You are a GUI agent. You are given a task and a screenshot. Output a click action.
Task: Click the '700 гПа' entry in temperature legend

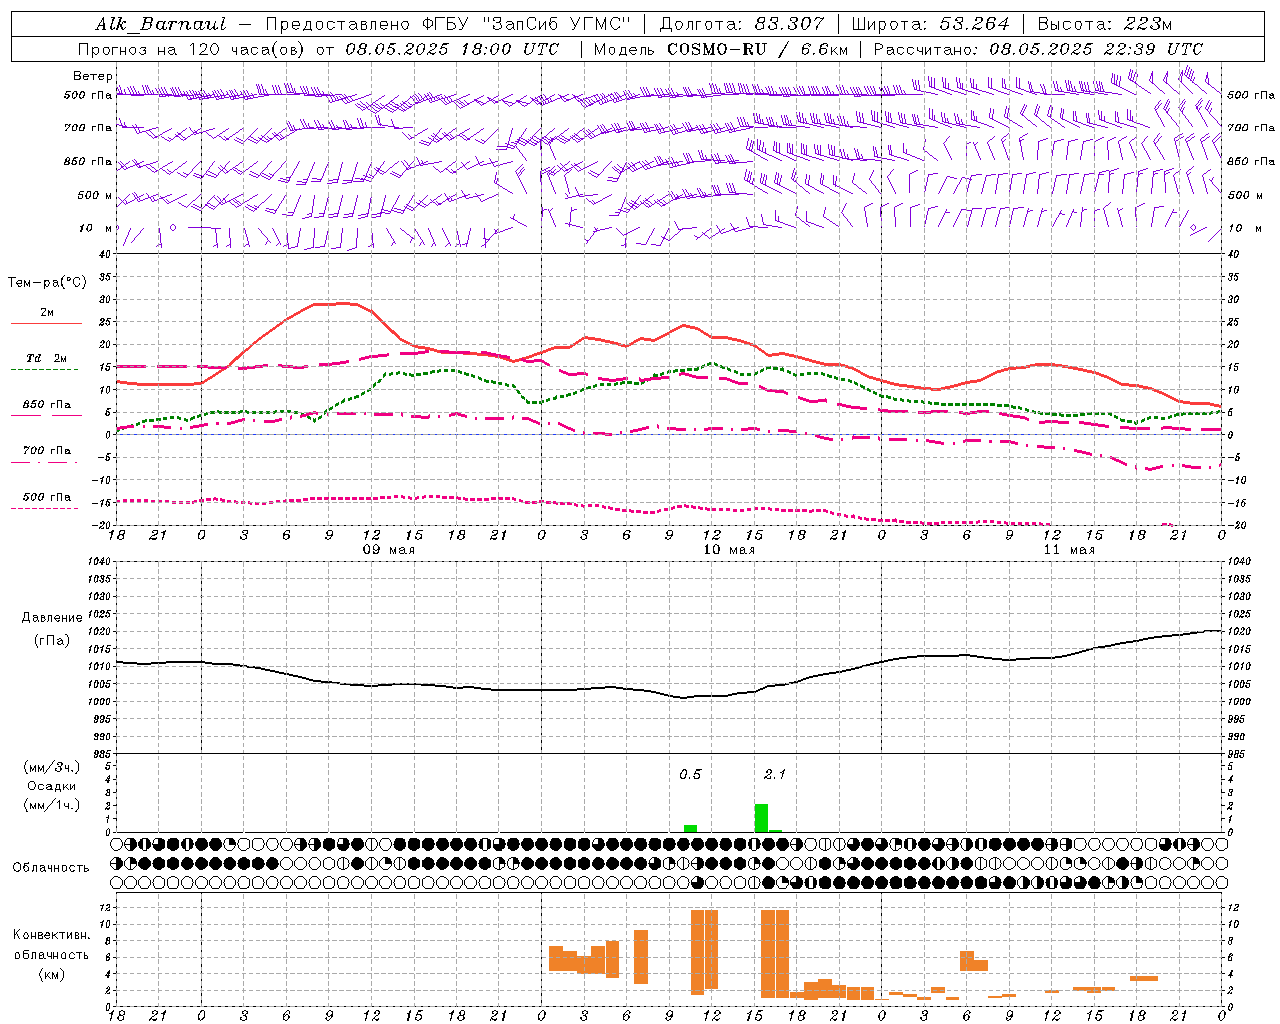[x=47, y=451]
